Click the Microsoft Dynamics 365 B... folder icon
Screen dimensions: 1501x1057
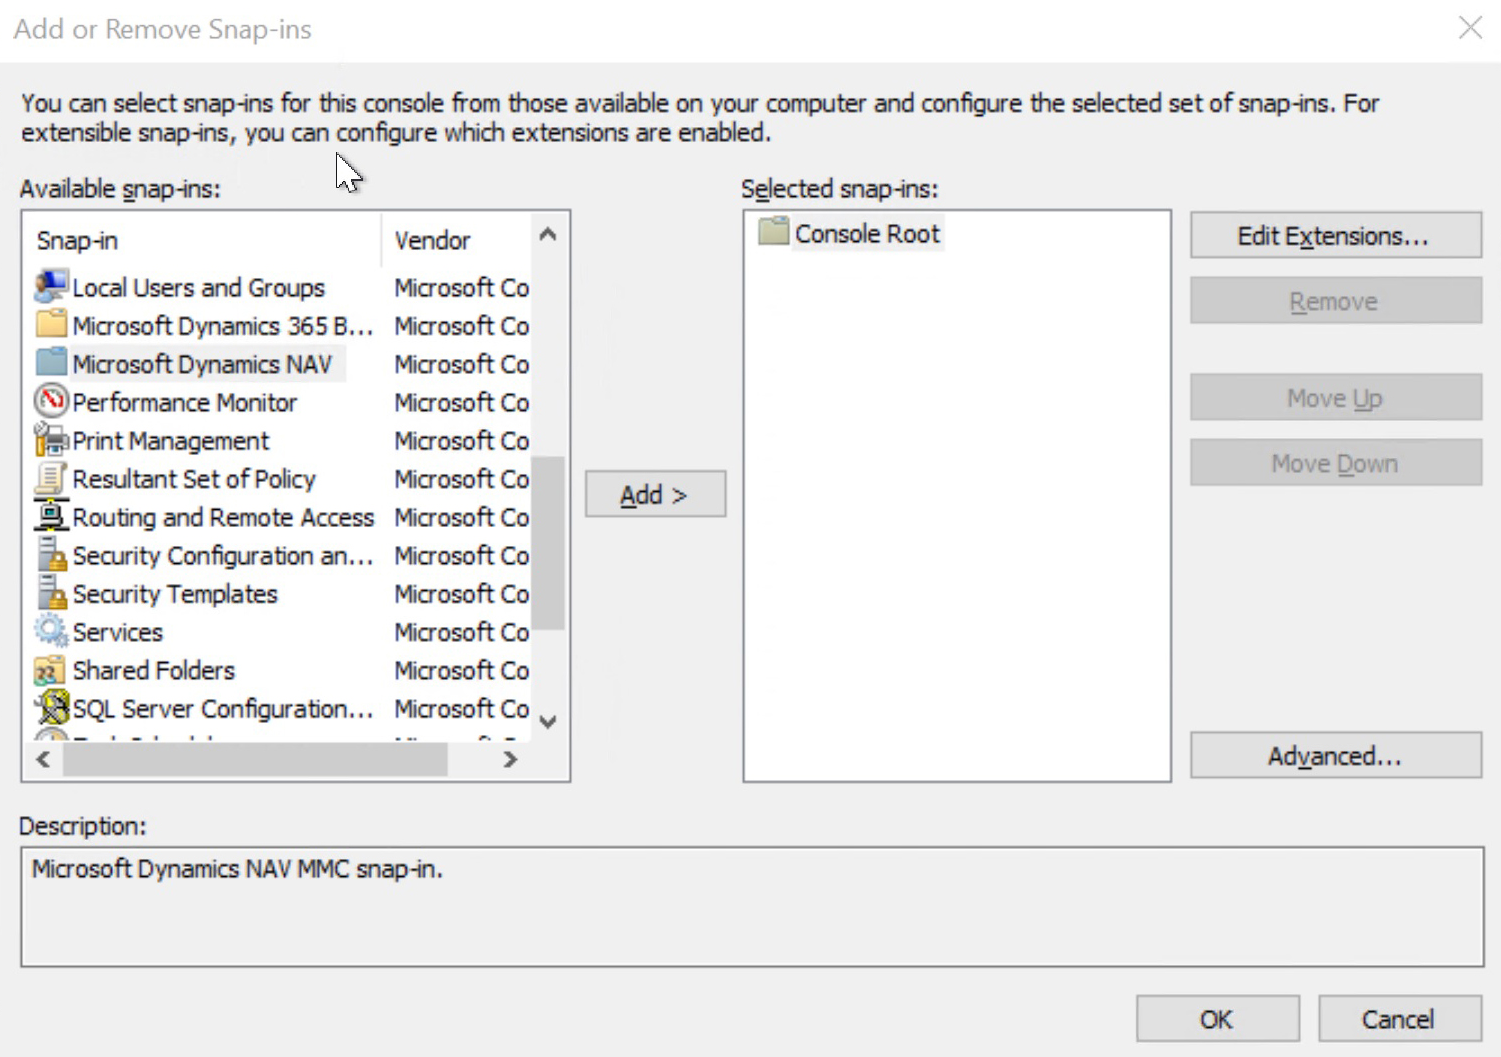click(51, 325)
